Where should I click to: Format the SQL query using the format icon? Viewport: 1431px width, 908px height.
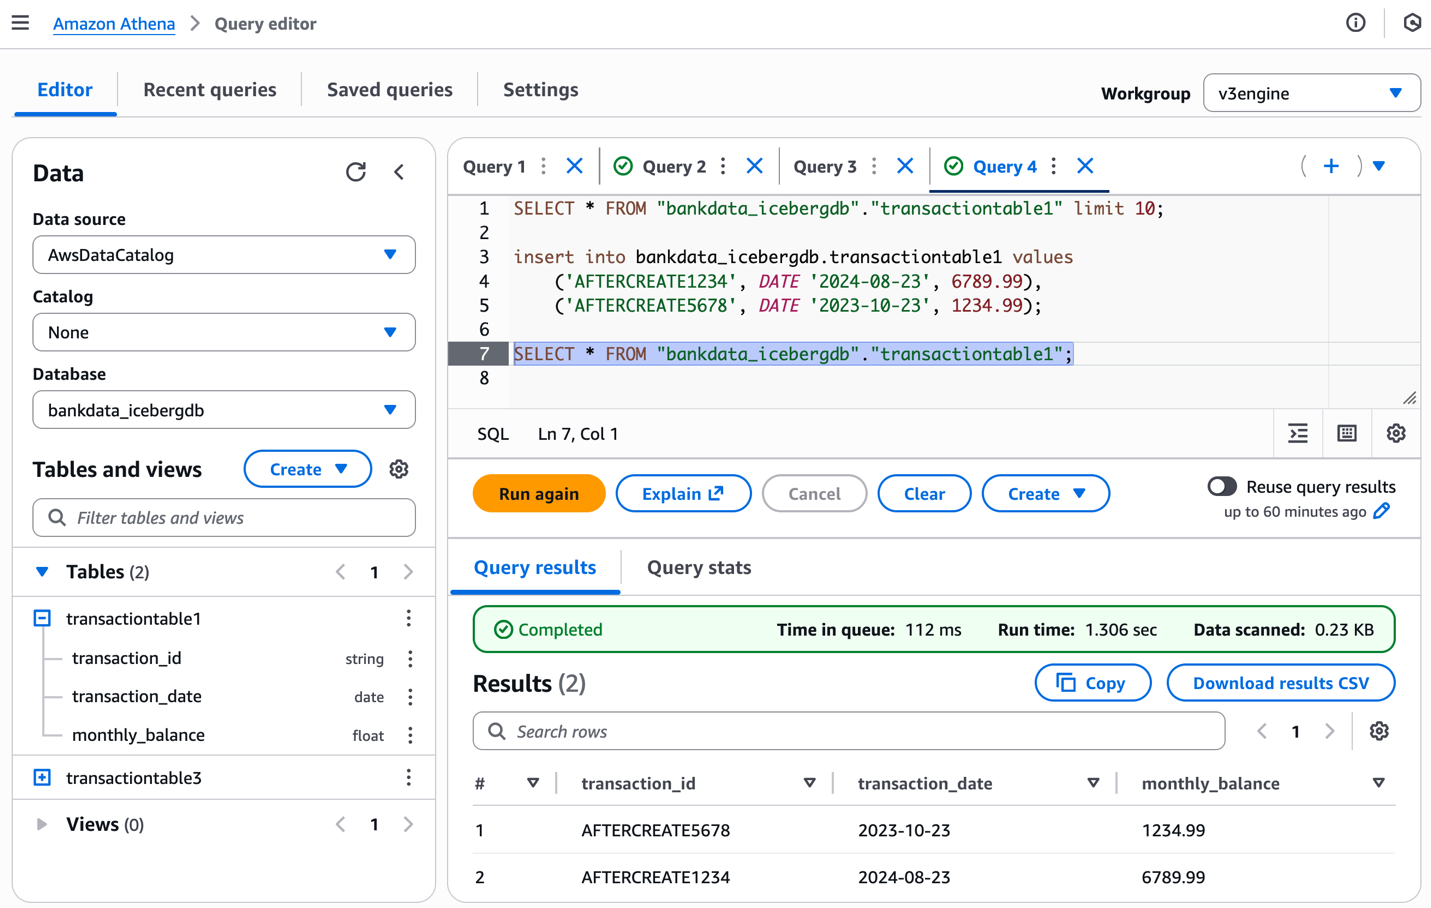point(1298,433)
